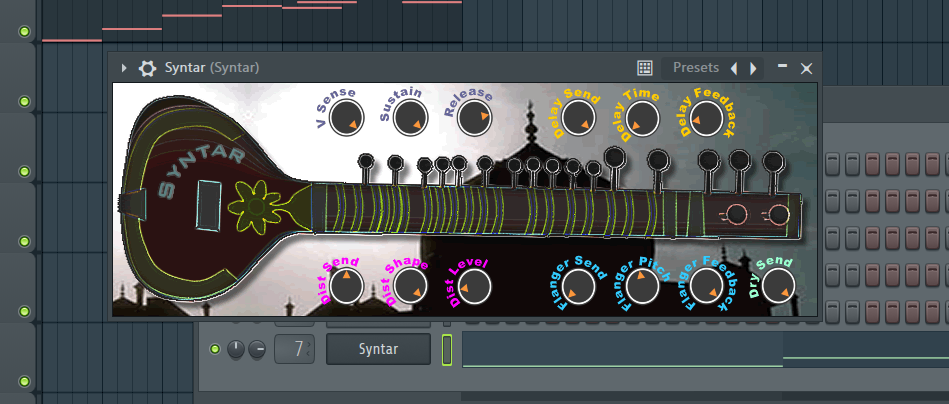Minimize the Syntar plugin window
This screenshot has height=404, width=949.
pyautogui.click(x=783, y=65)
